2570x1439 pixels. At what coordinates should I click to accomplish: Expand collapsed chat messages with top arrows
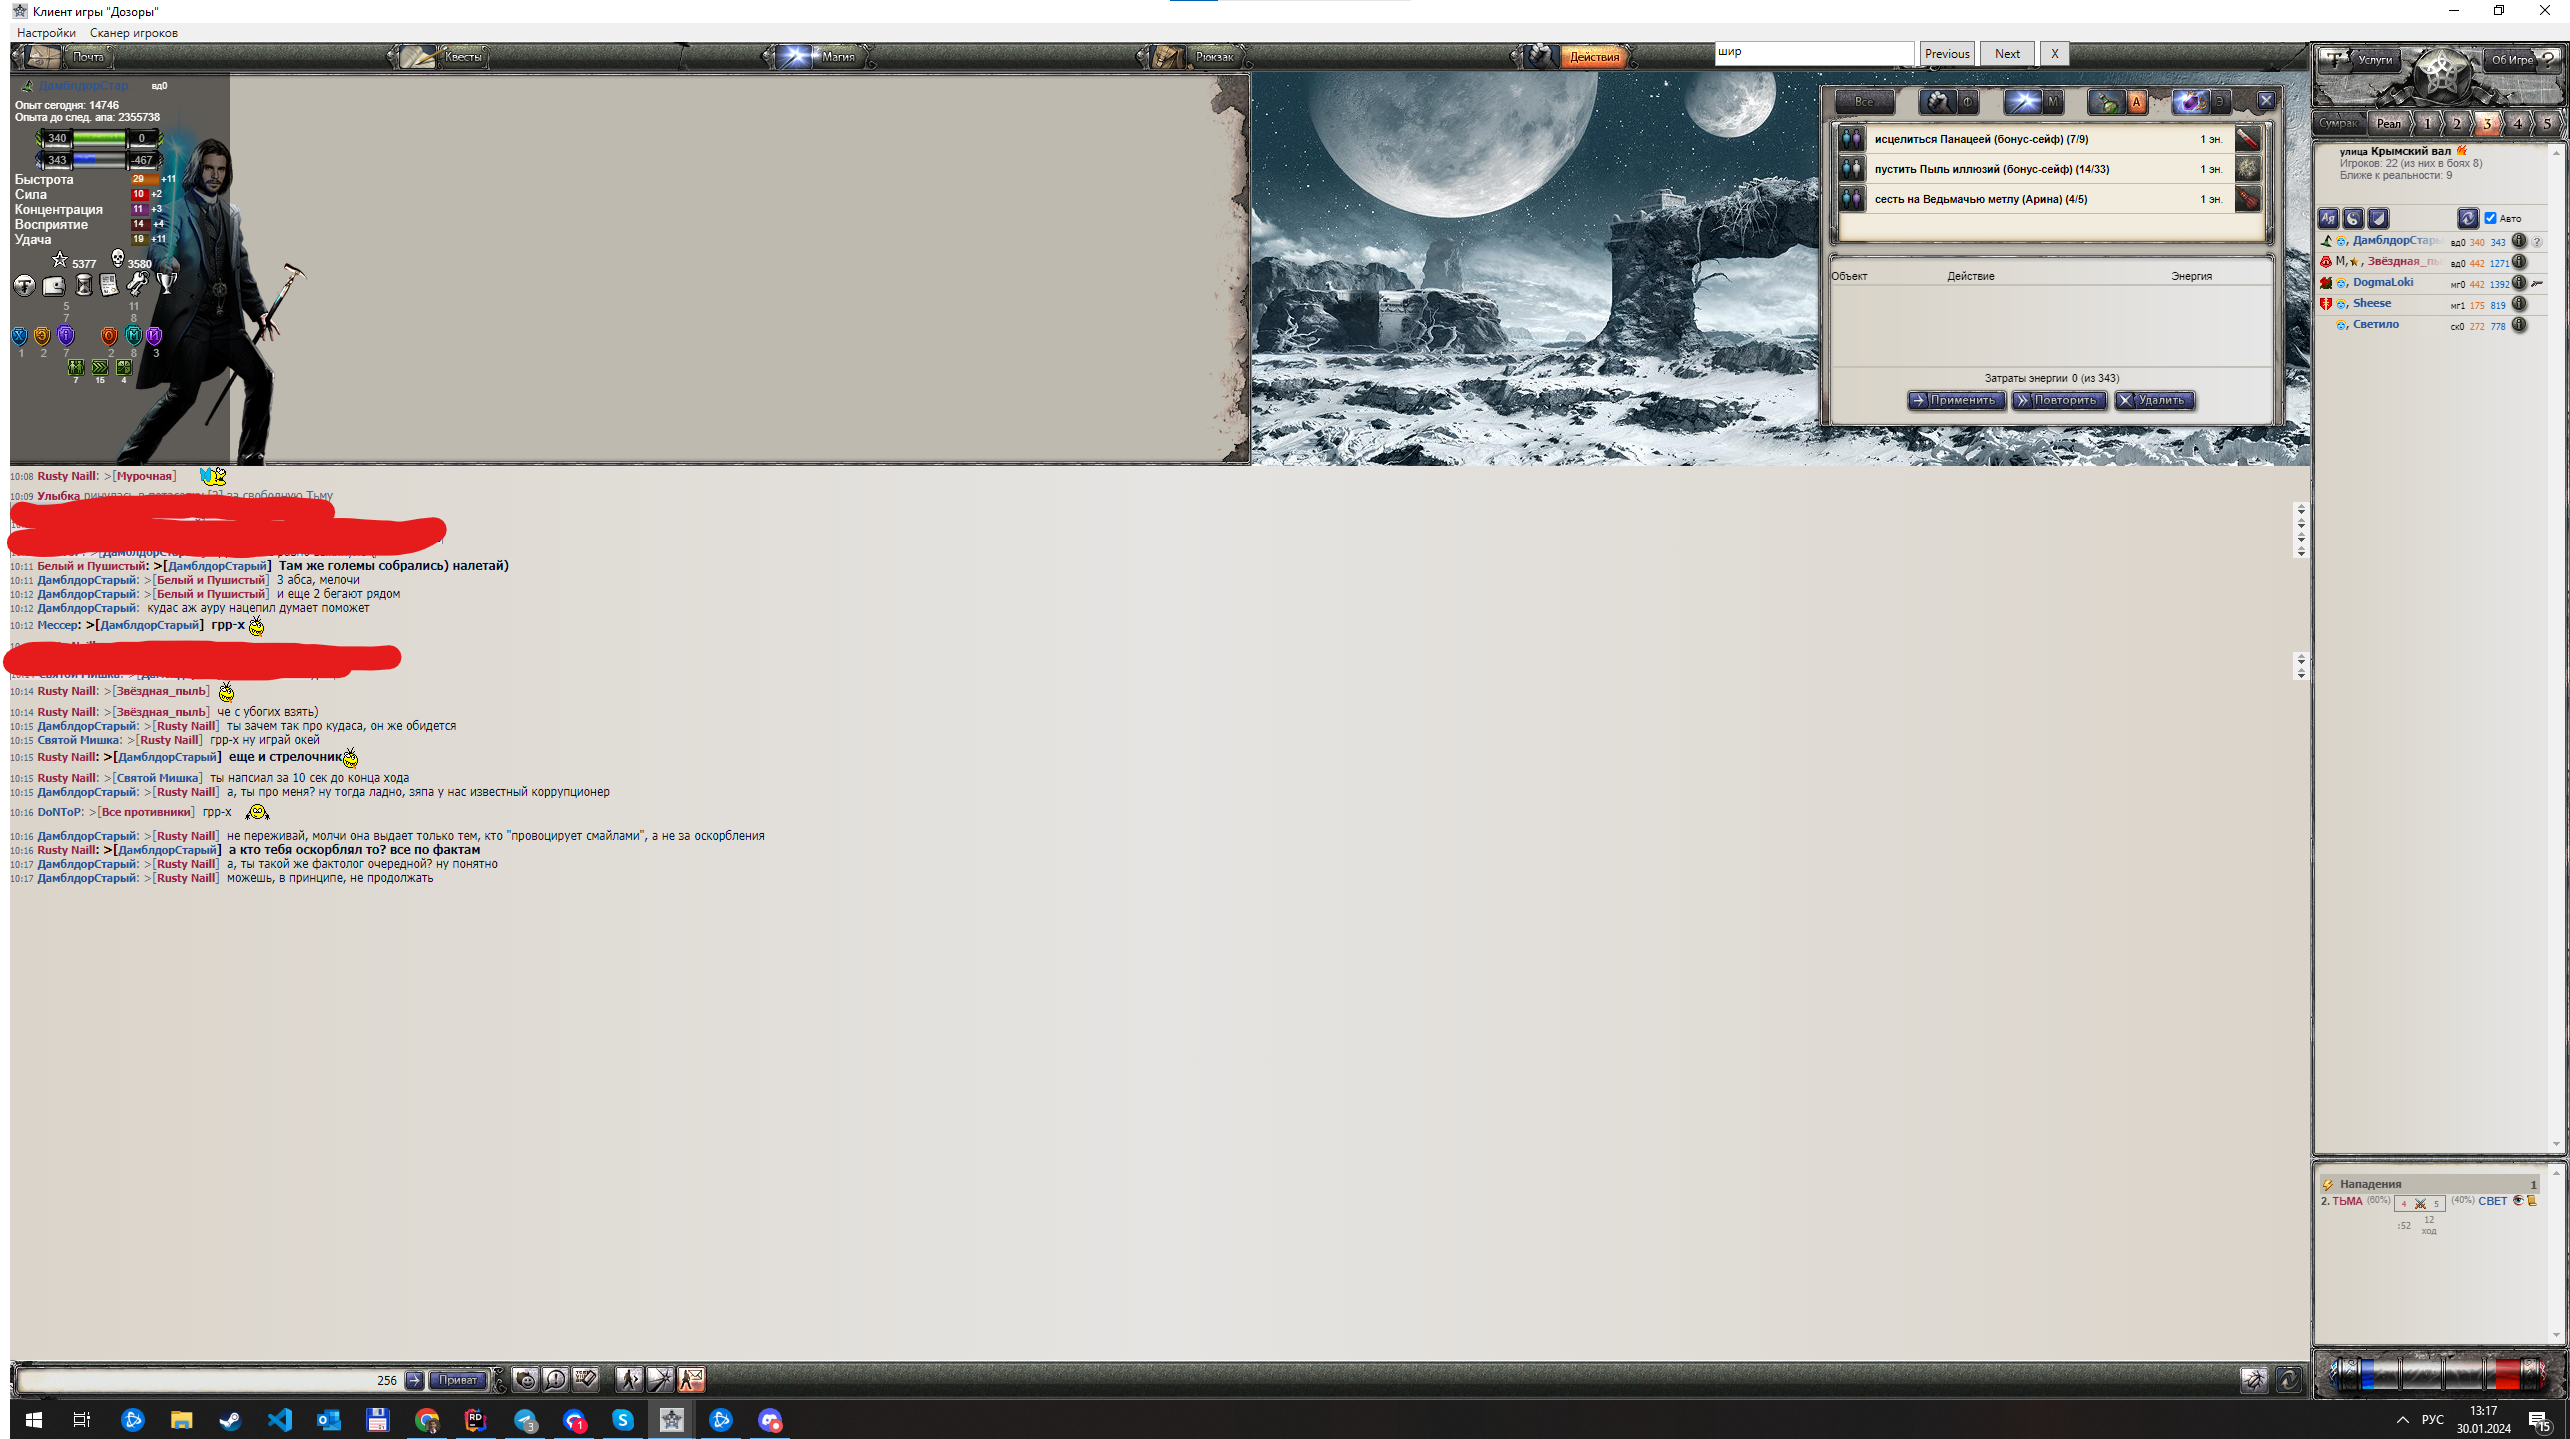click(2300, 530)
